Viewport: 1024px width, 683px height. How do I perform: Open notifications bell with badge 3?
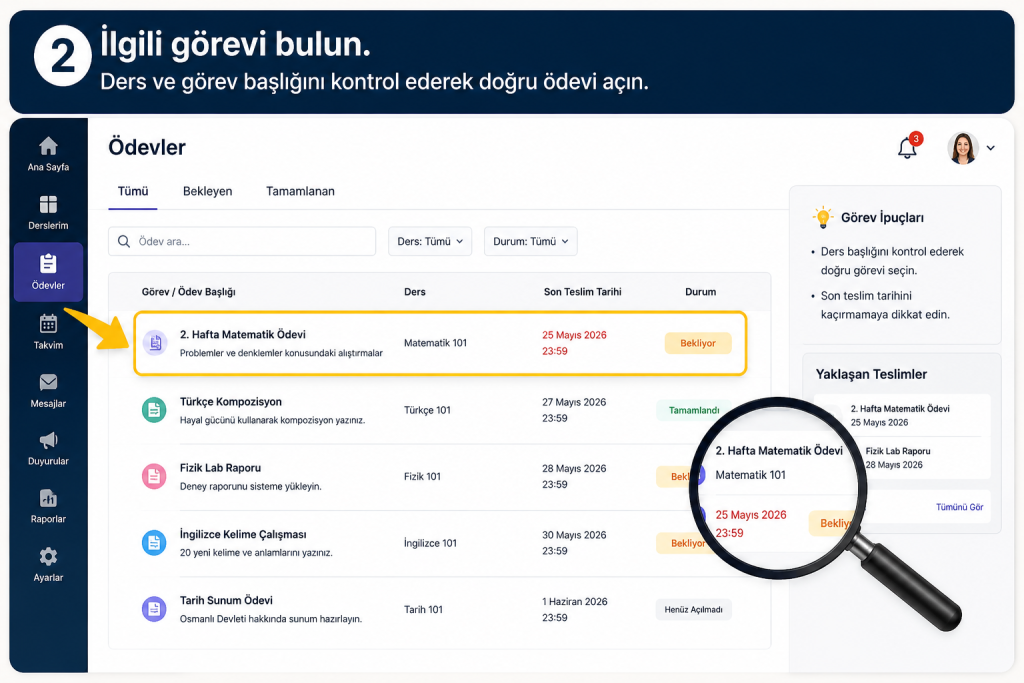tap(908, 148)
